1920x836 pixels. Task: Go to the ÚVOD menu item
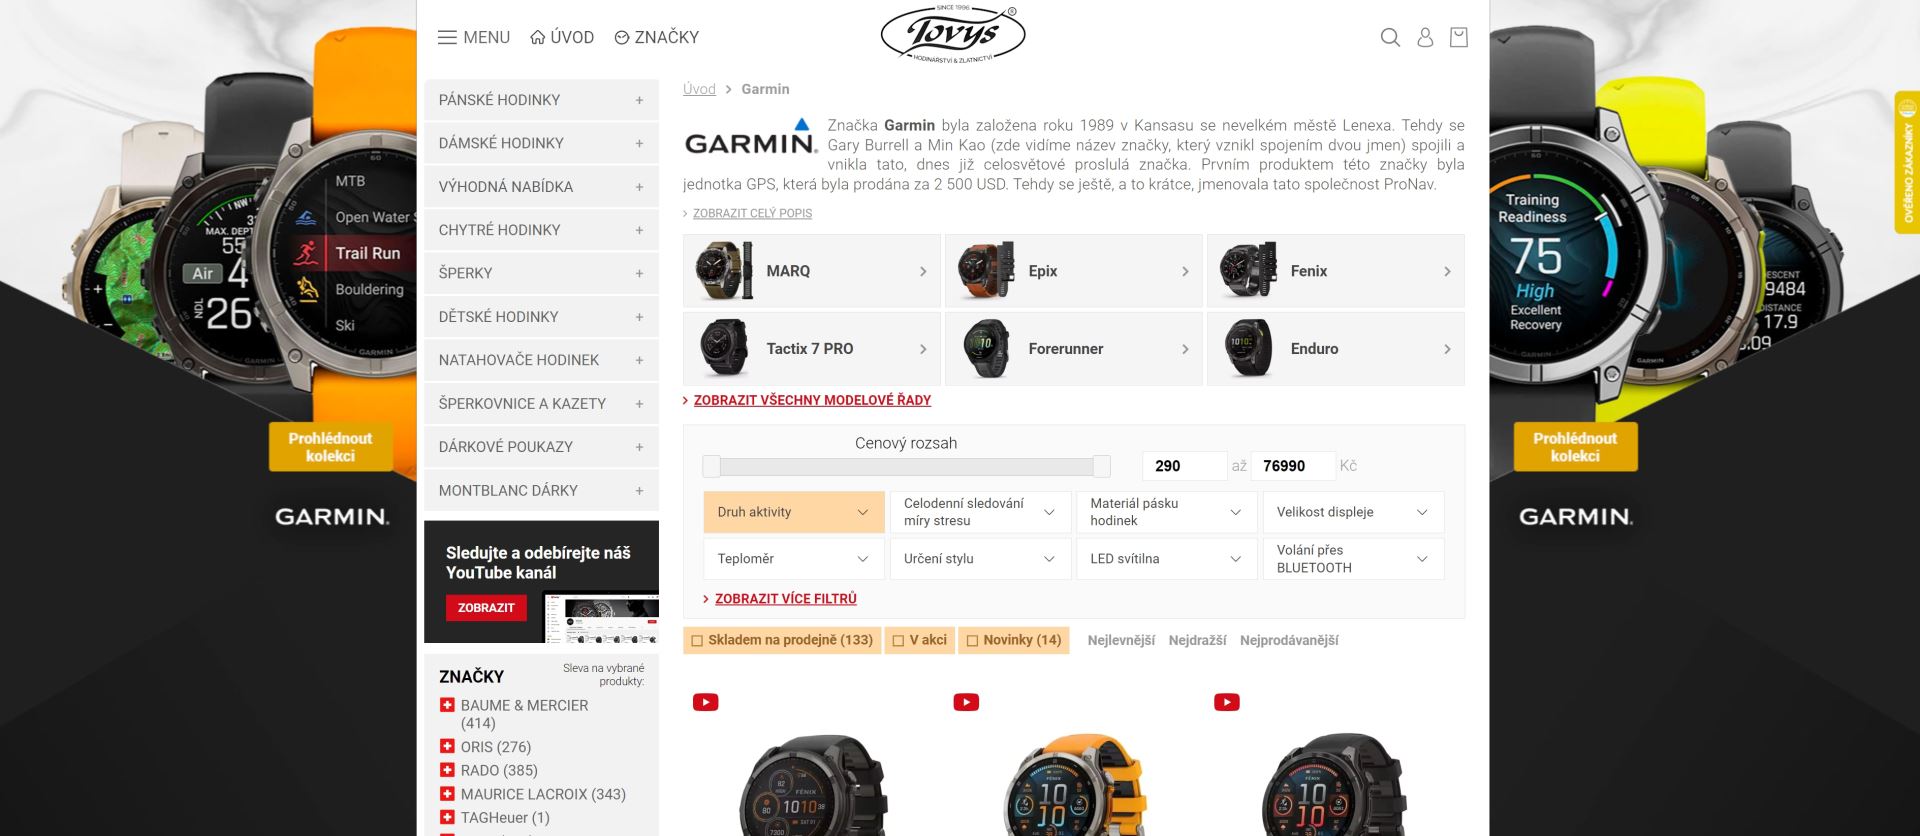pos(562,38)
